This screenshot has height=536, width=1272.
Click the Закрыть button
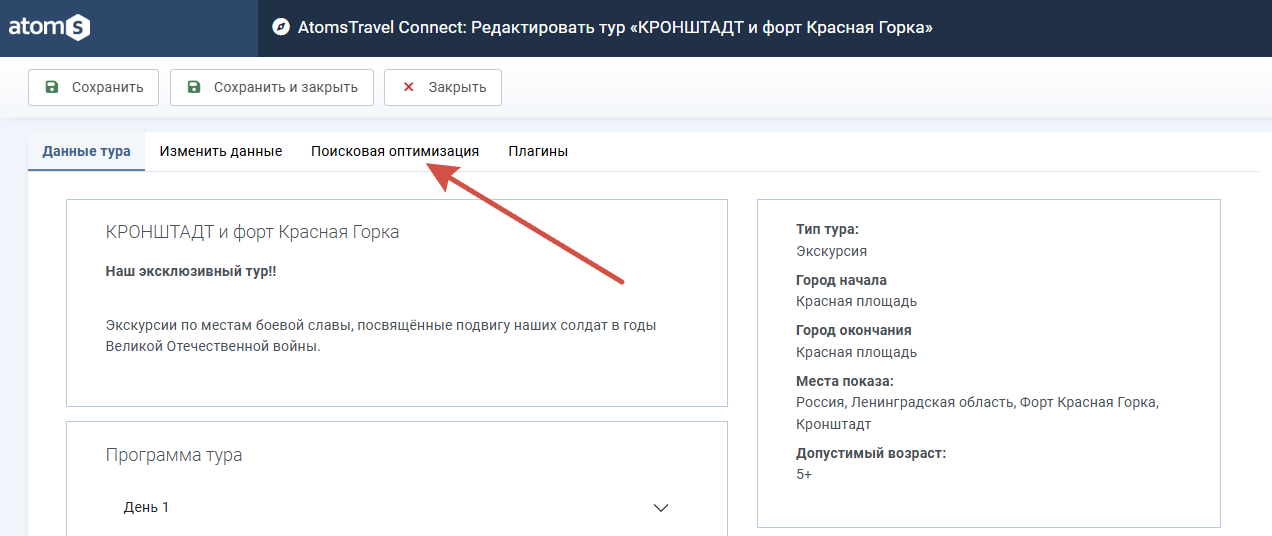(443, 87)
